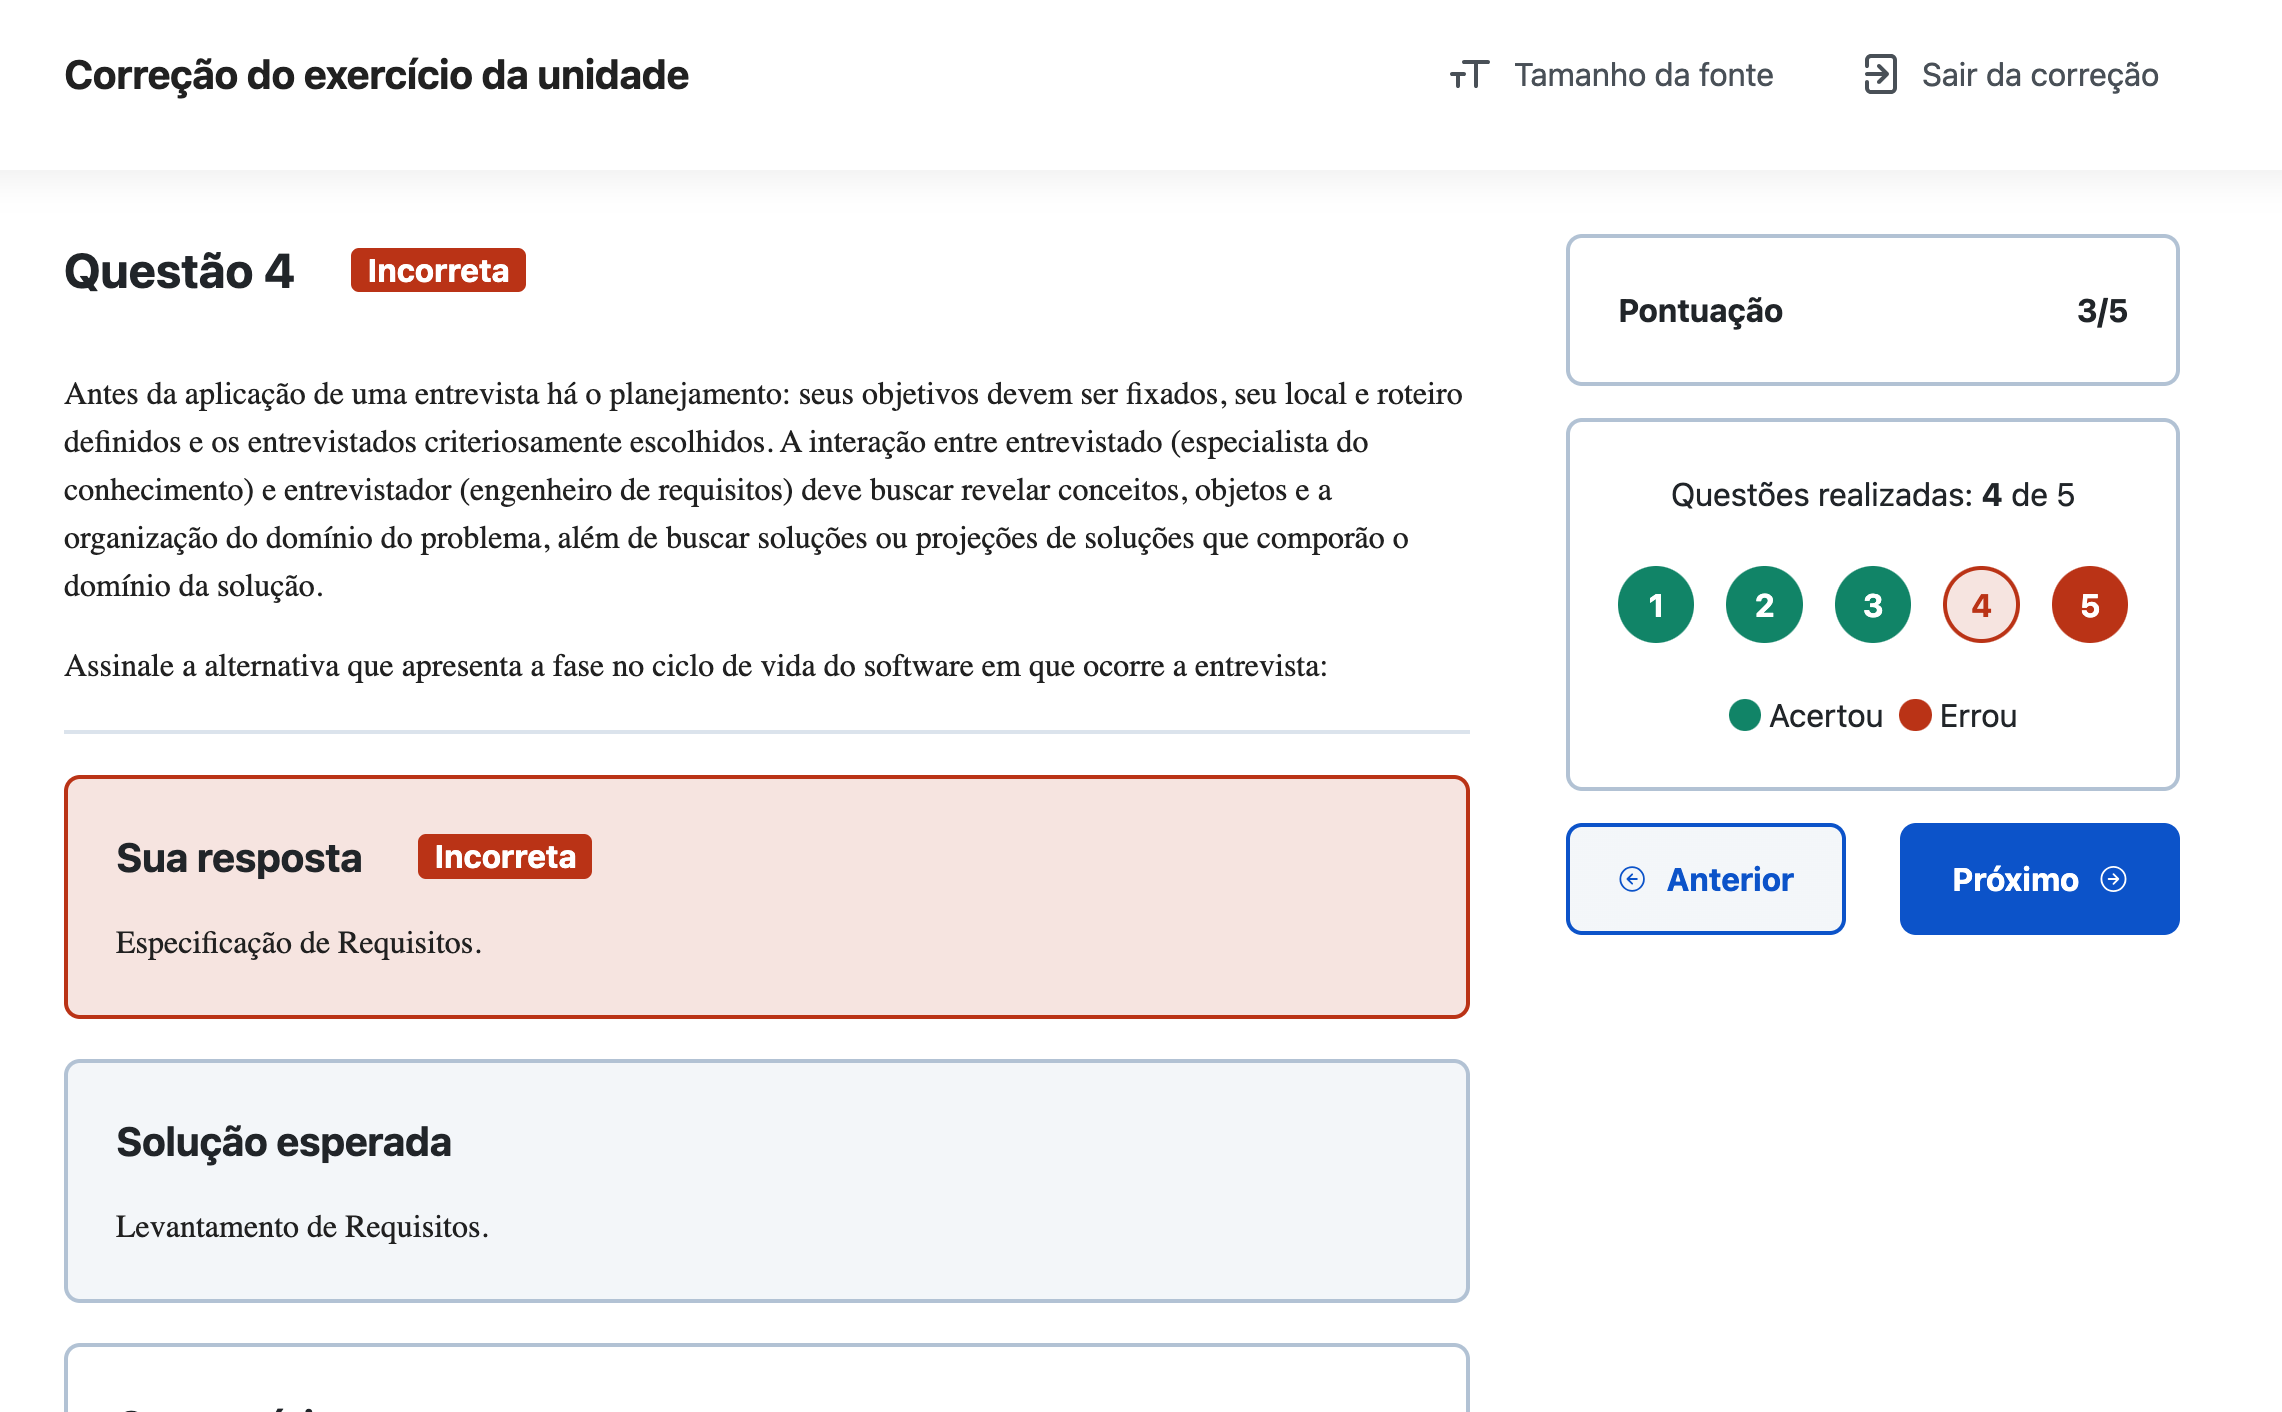
Task: Select the question 4 circle
Action: [x=1981, y=605]
